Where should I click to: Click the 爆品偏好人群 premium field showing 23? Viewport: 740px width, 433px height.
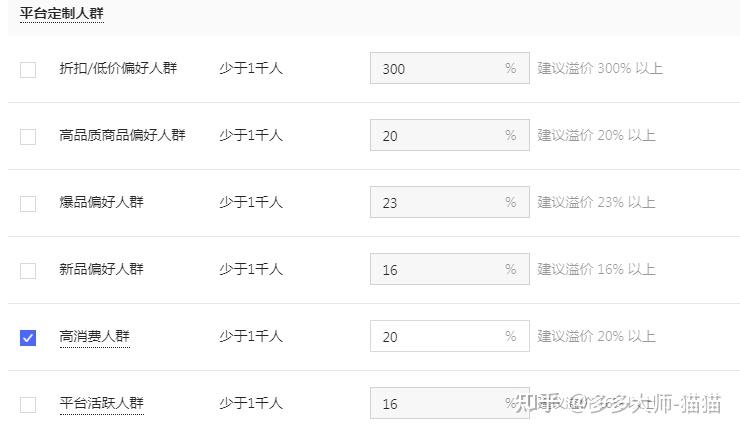(x=440, y=203)
